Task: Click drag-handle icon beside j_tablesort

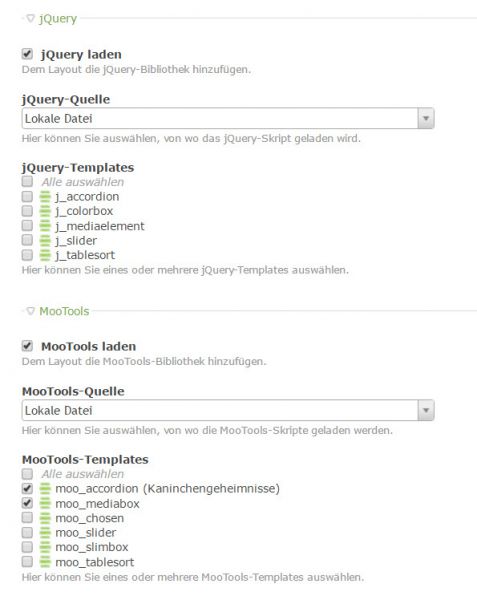Action: pos(45,255)
